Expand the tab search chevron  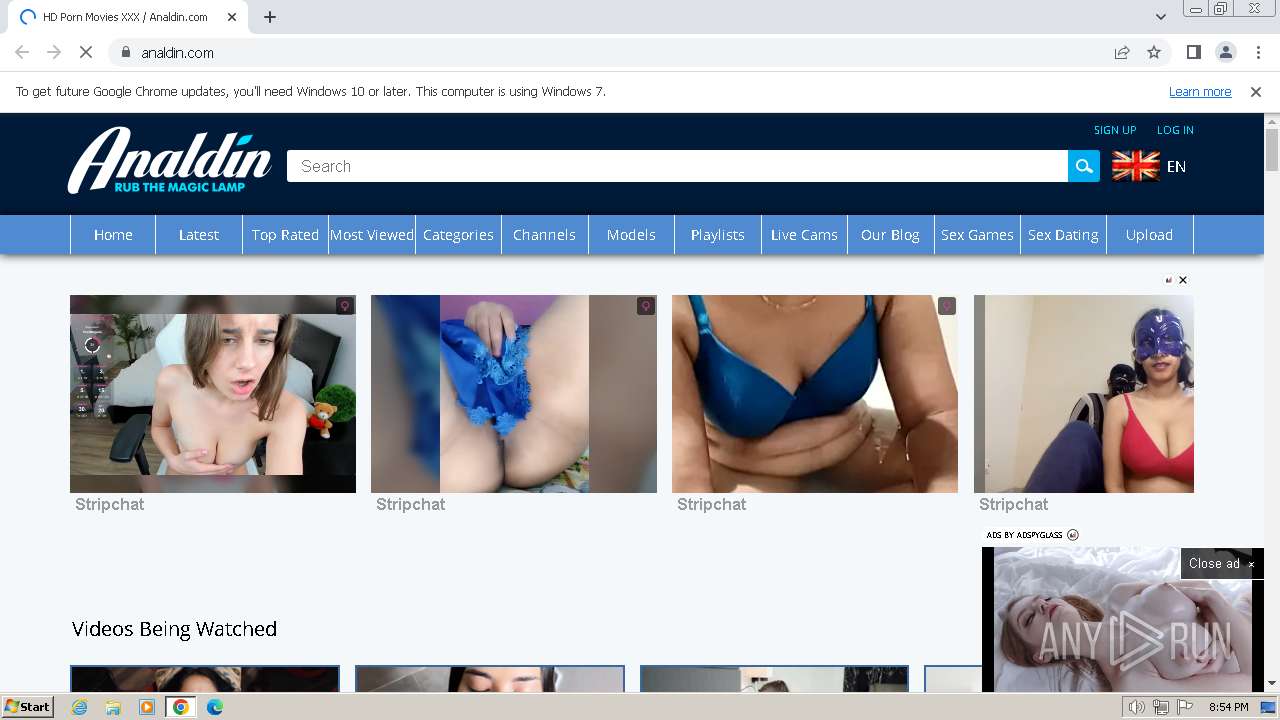1160,17
